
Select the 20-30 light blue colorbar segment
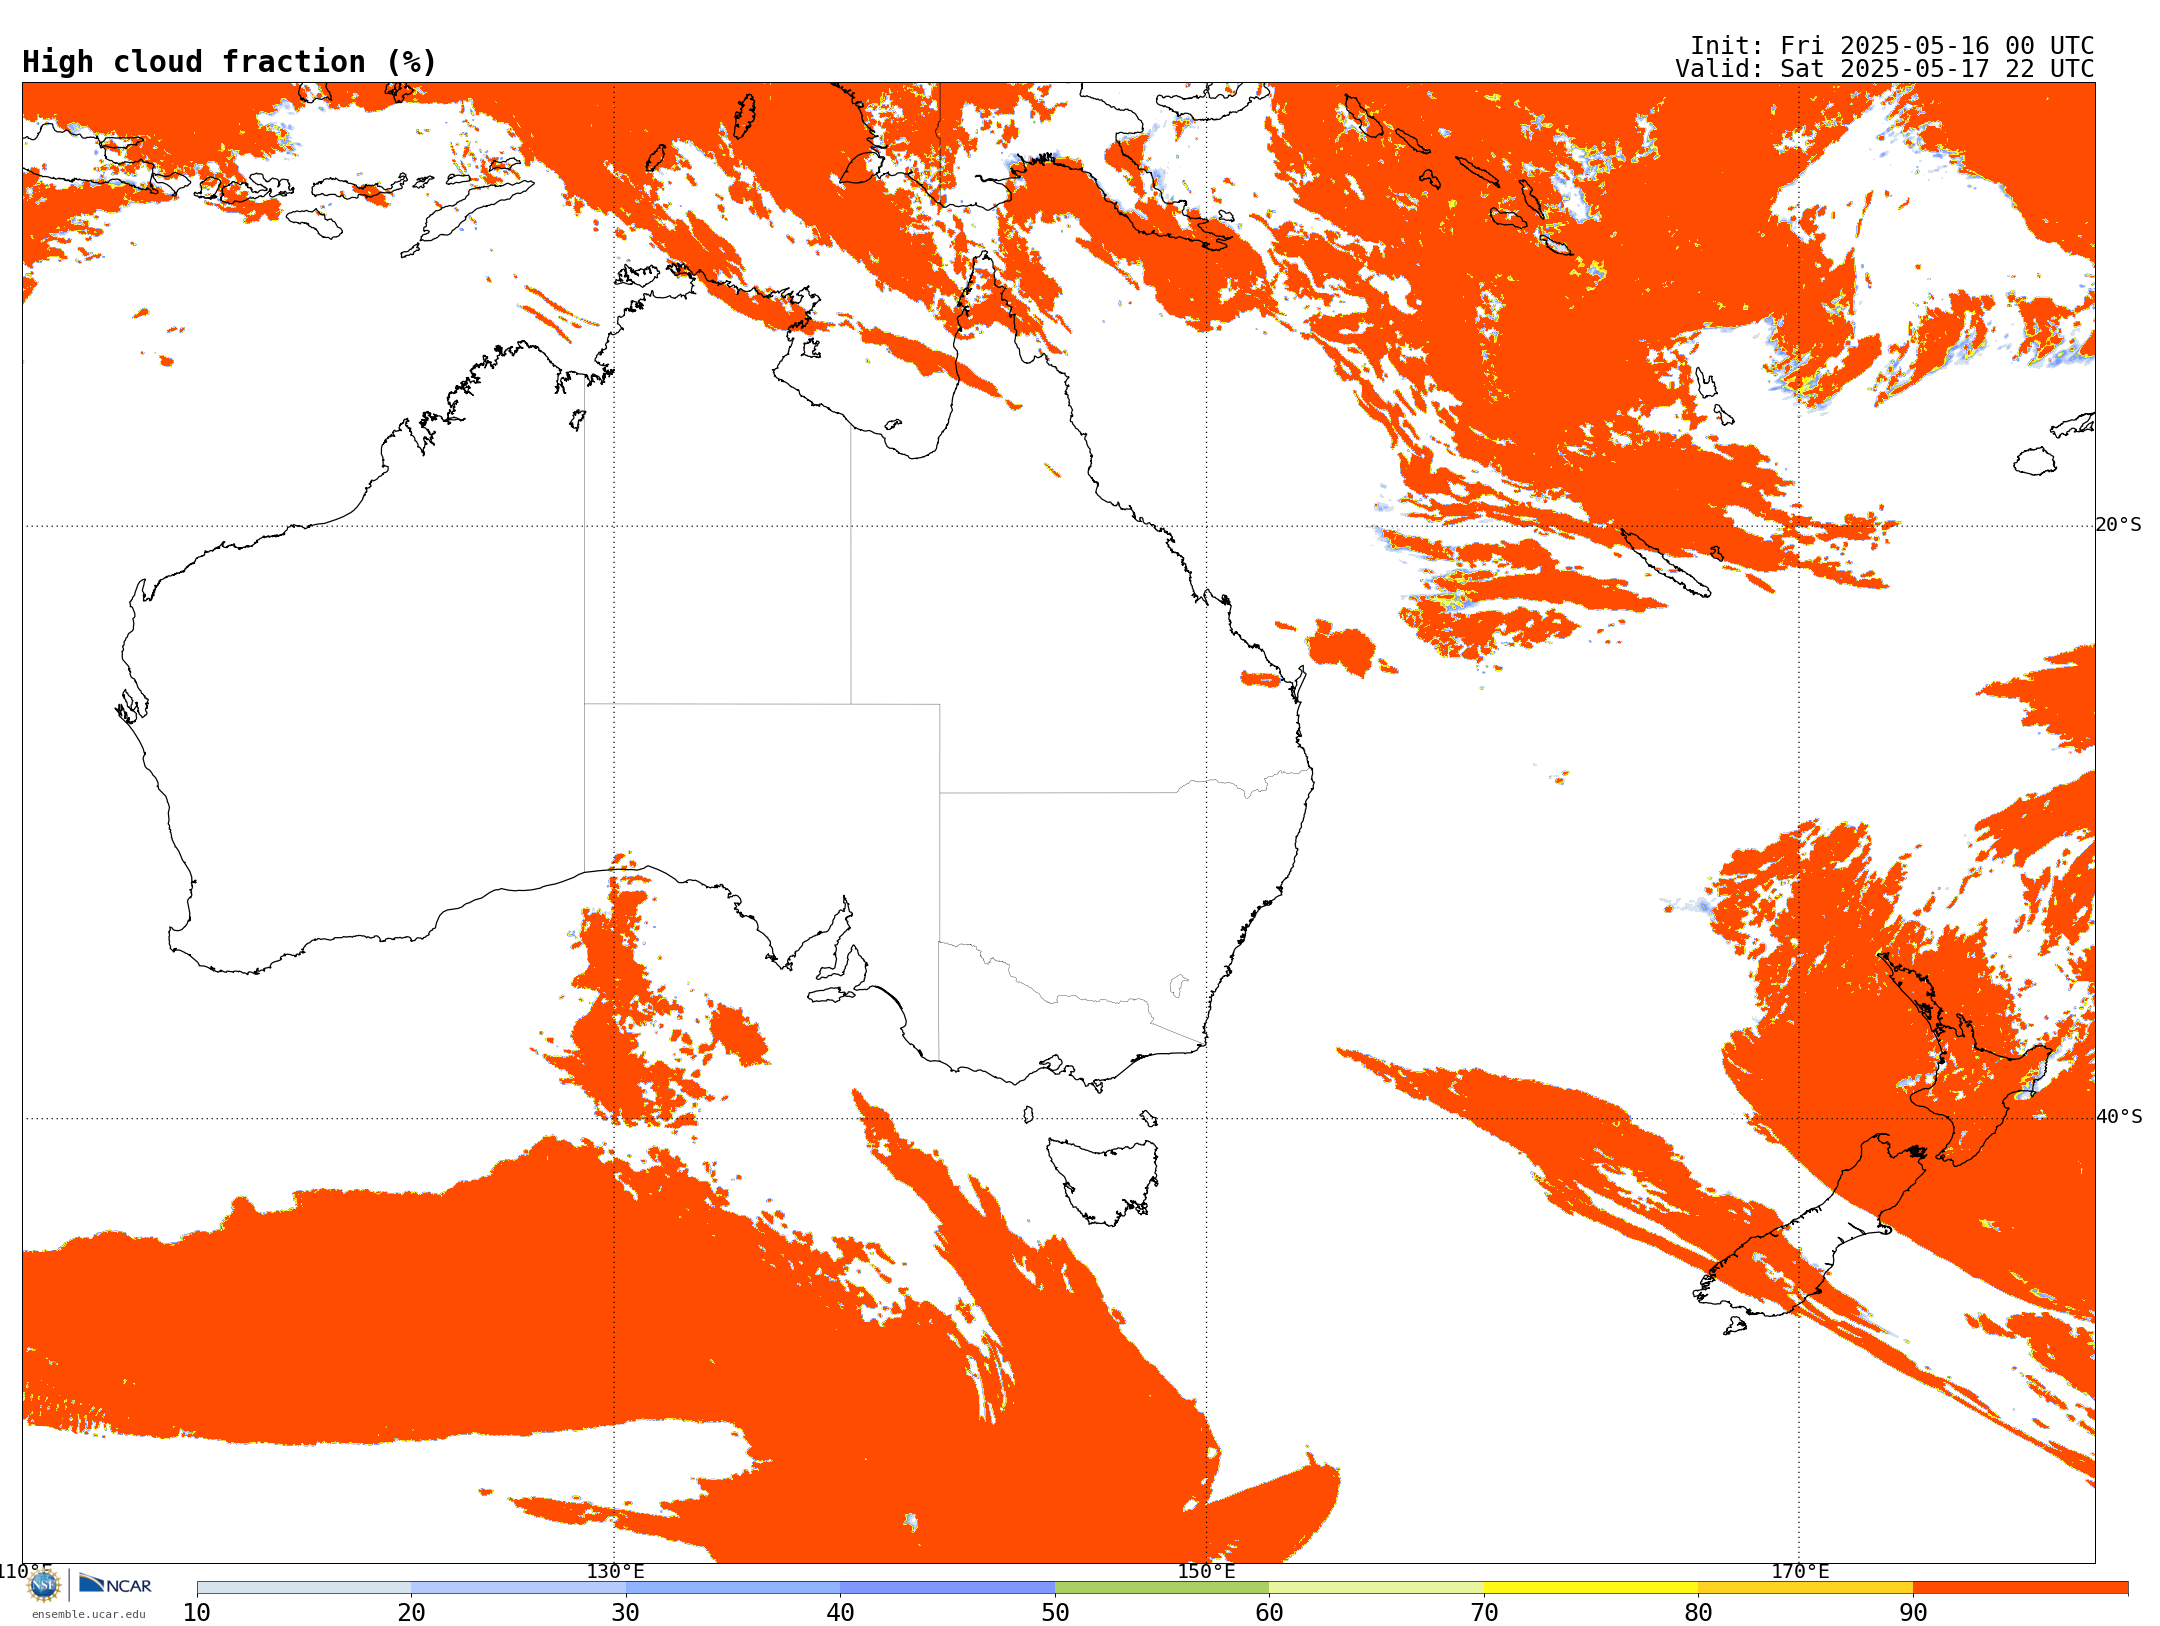pos(518,1588)
